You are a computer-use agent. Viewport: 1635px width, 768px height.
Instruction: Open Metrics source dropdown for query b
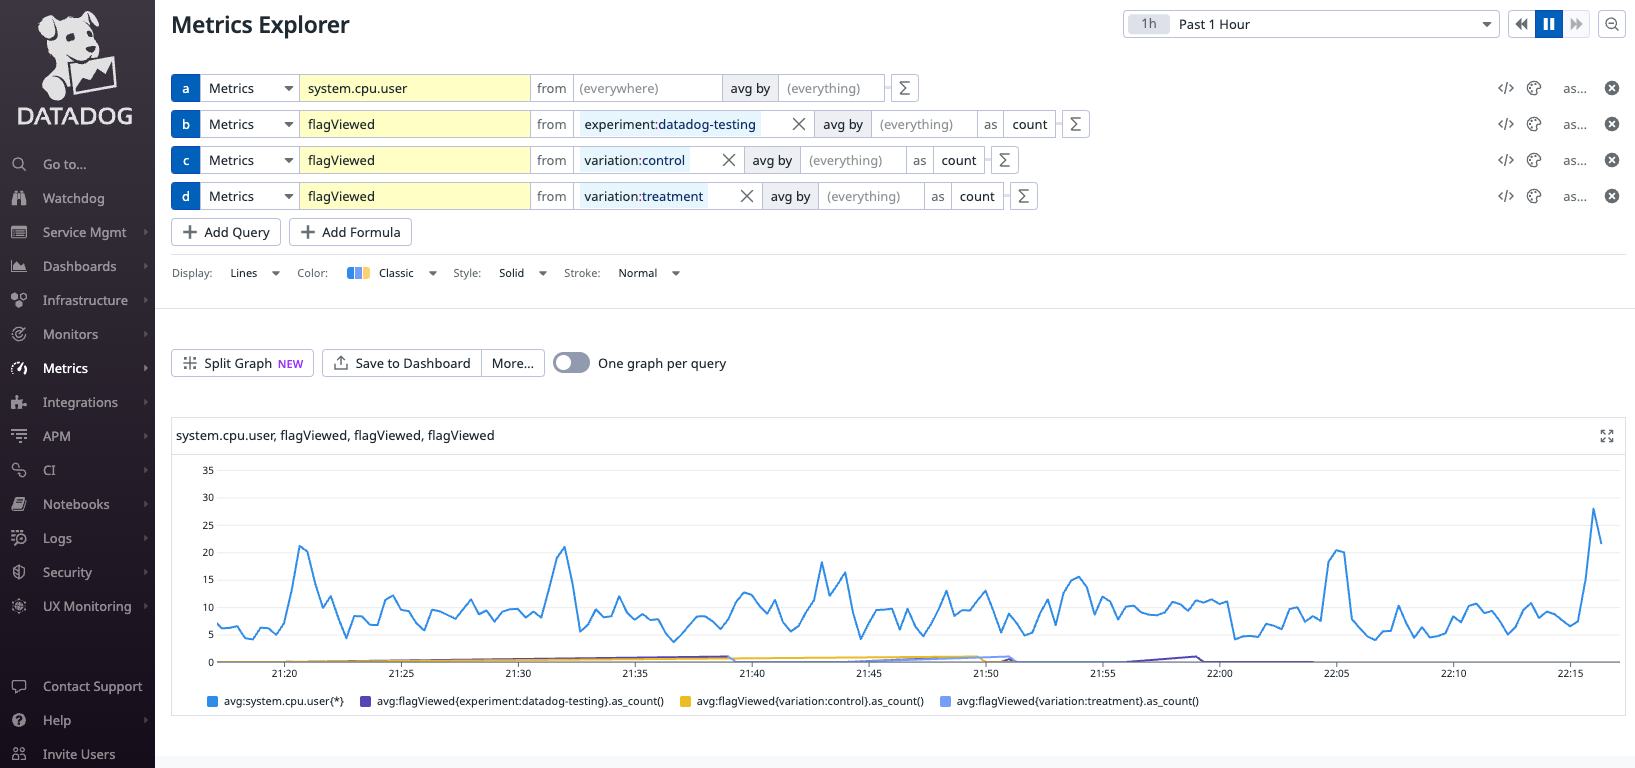[250, 124]
